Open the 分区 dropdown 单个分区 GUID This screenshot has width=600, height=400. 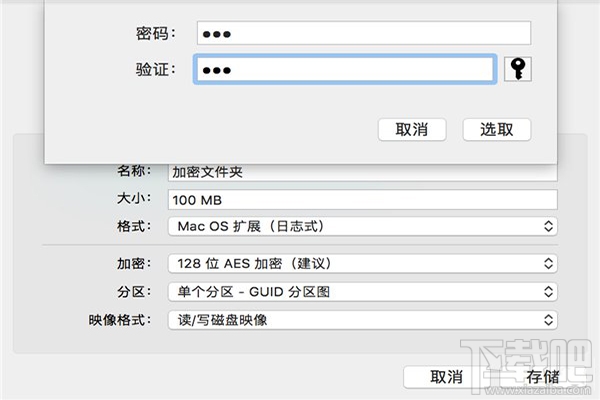pos(362,292)
